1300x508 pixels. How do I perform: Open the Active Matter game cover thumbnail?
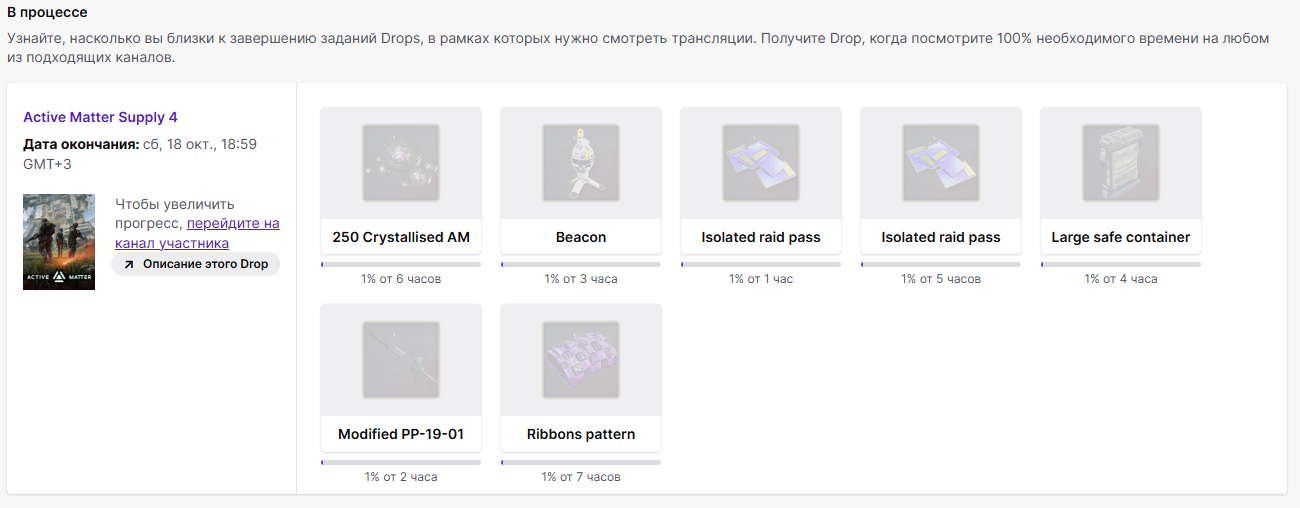pyautogui.click(x=59, y=242)
